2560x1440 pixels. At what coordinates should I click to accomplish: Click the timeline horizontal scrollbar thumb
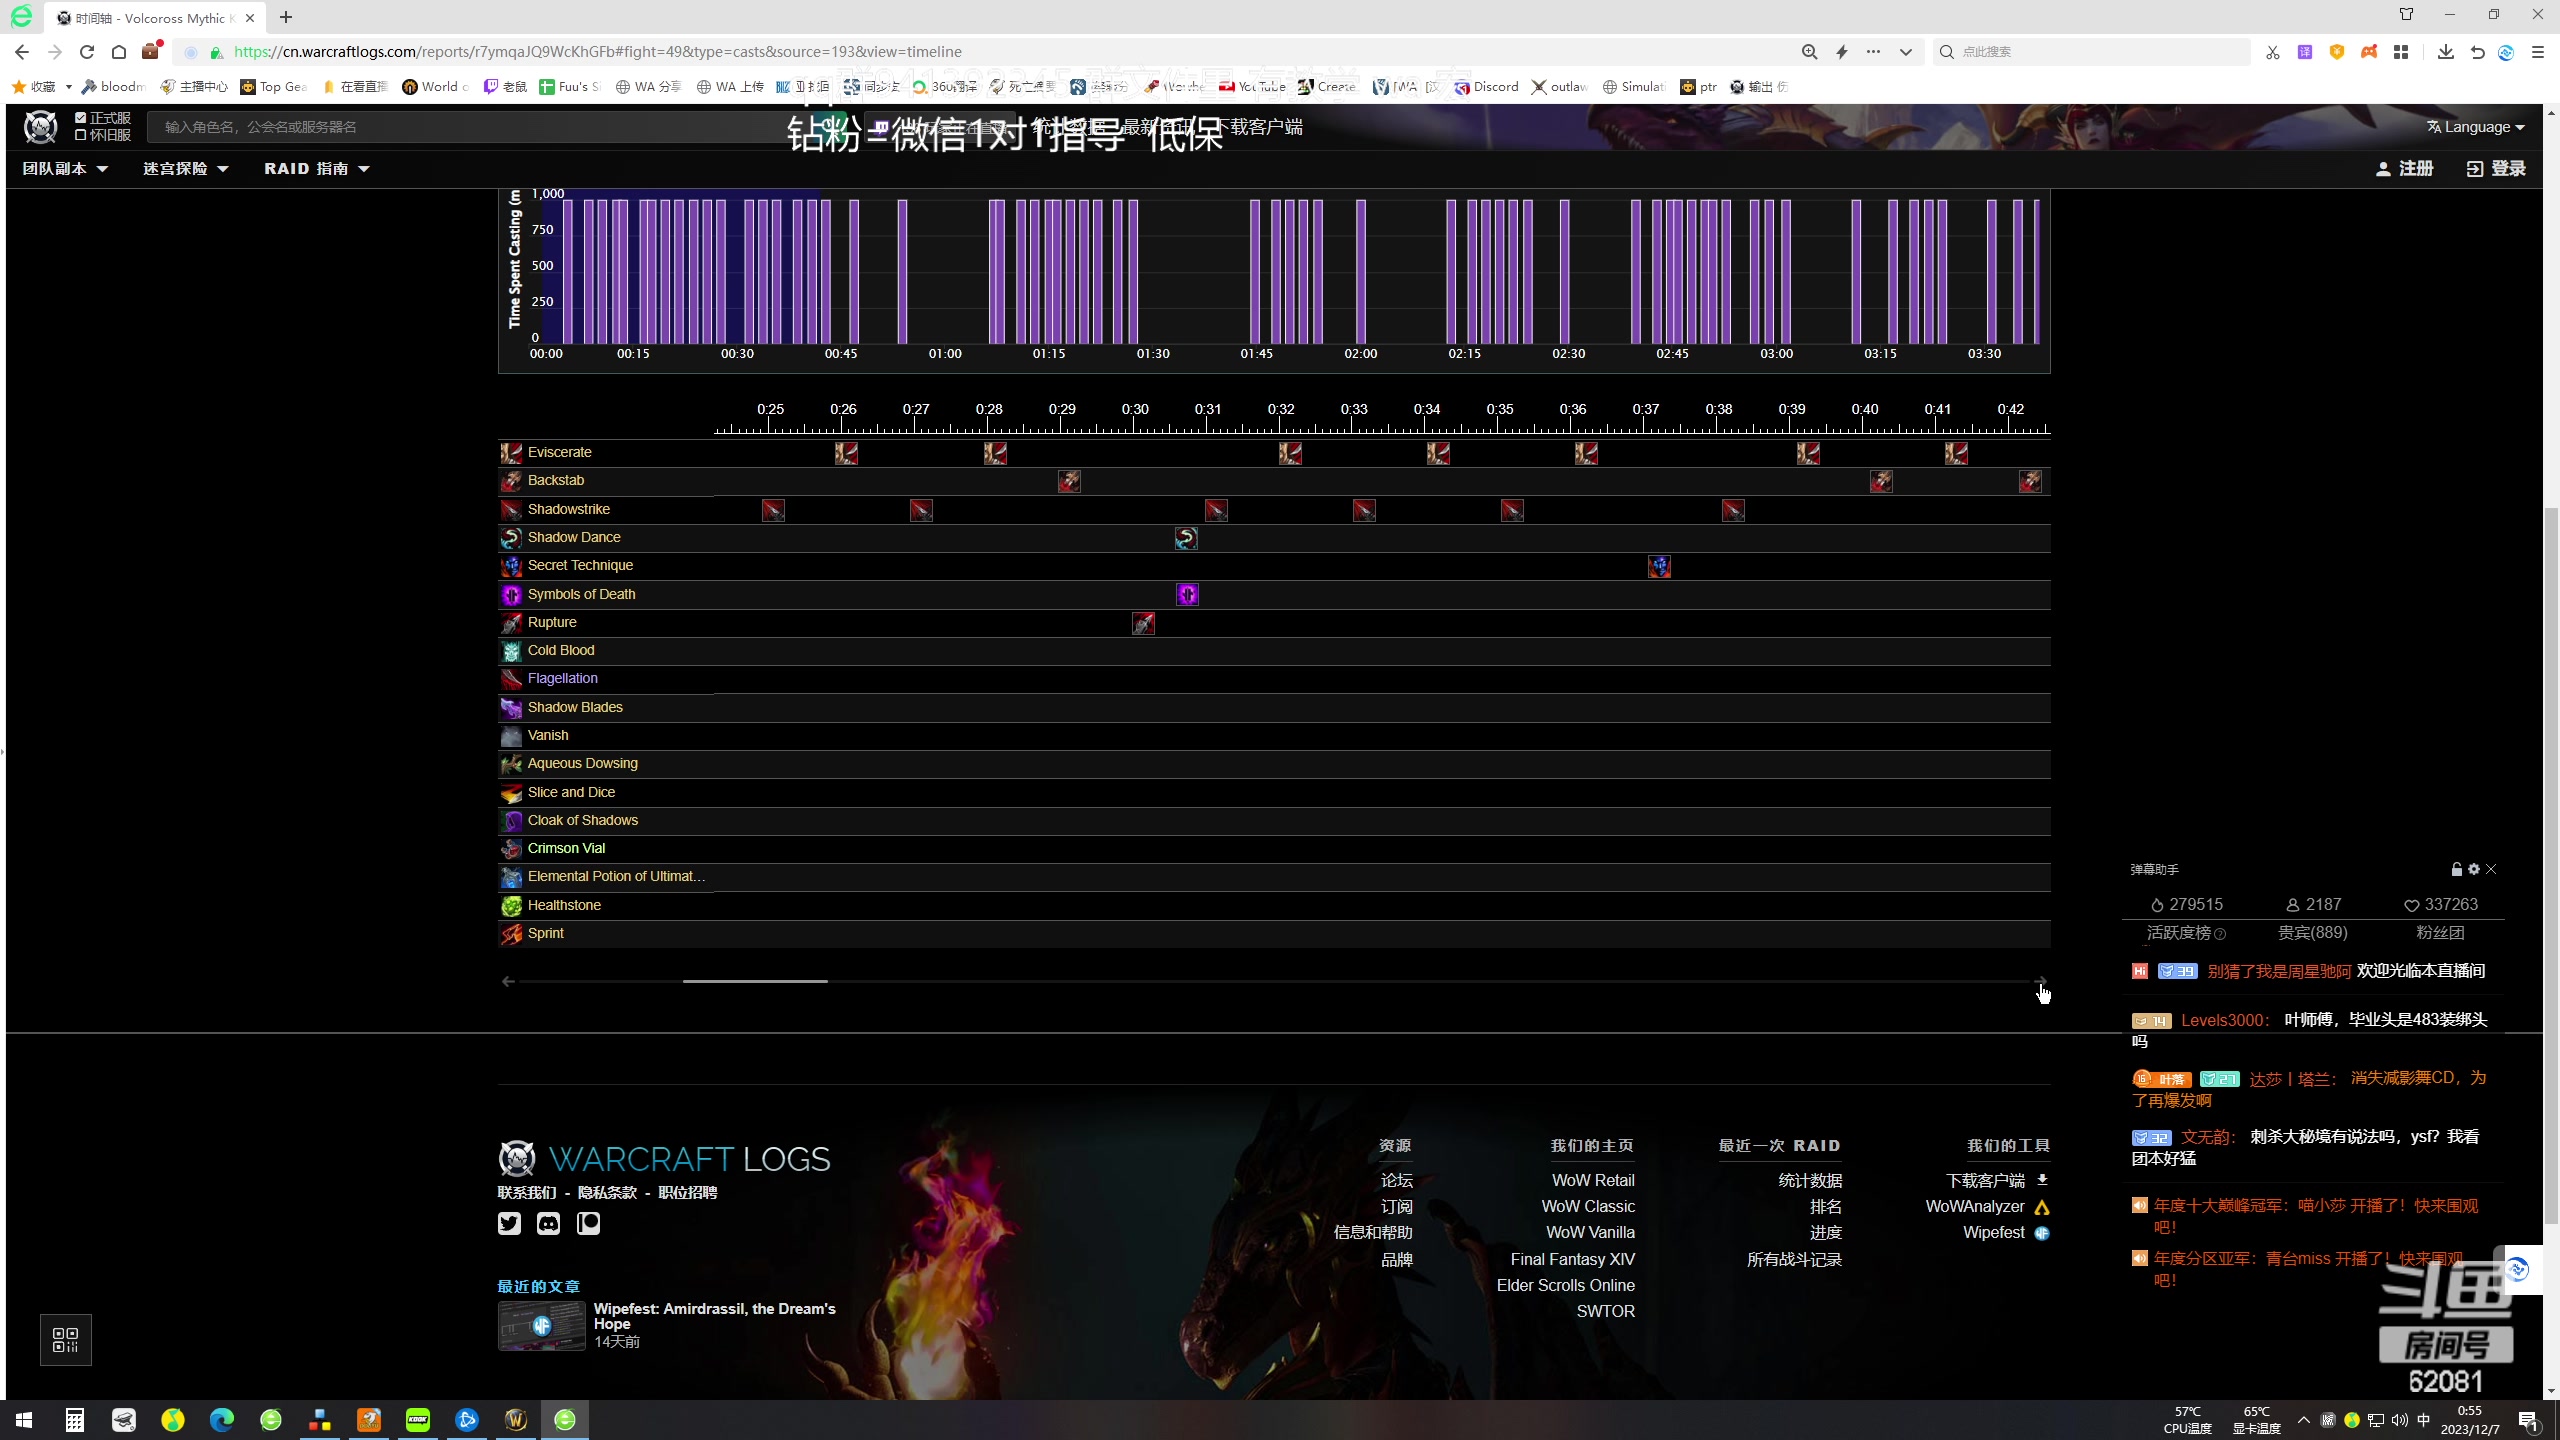point(755,981)
